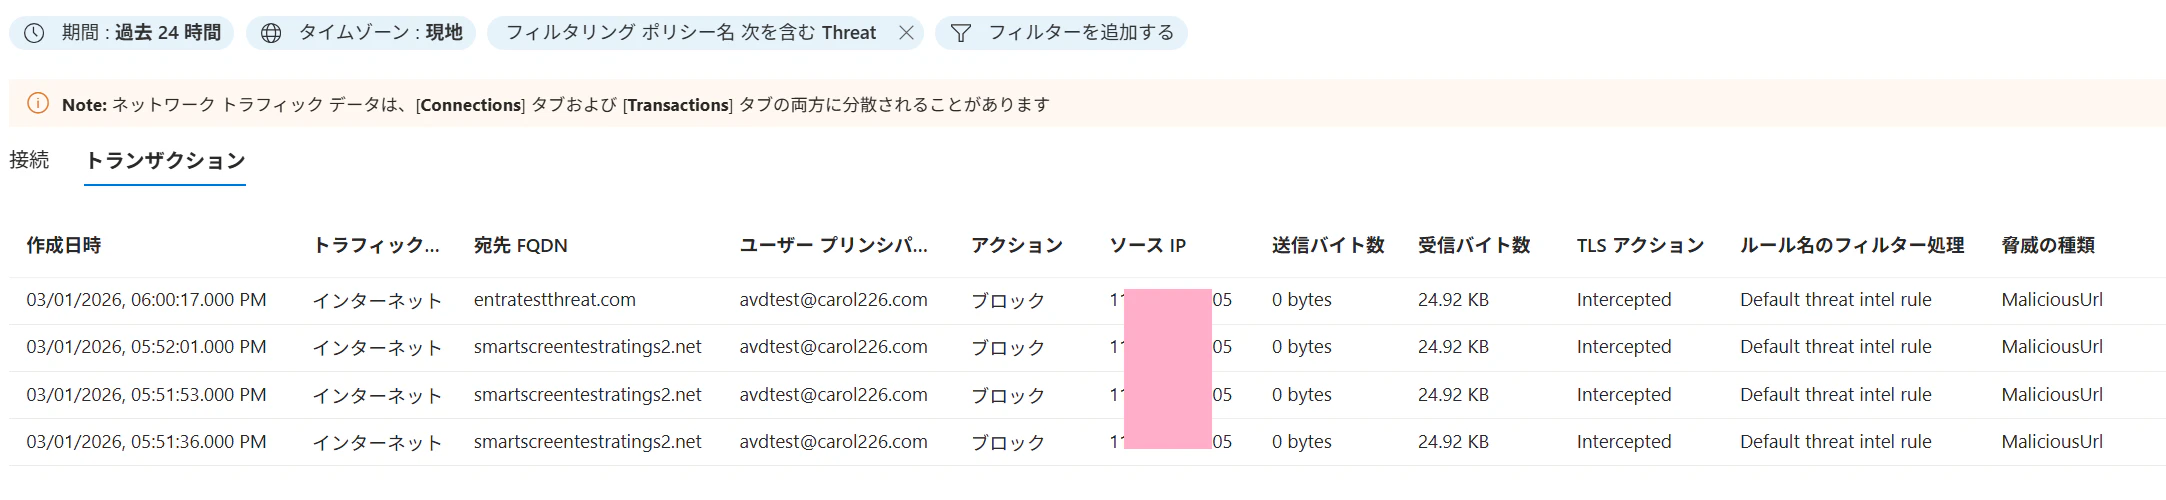Click インターネット in the 06:00:17 row
2166x500 pixels.
pos(377,300)
